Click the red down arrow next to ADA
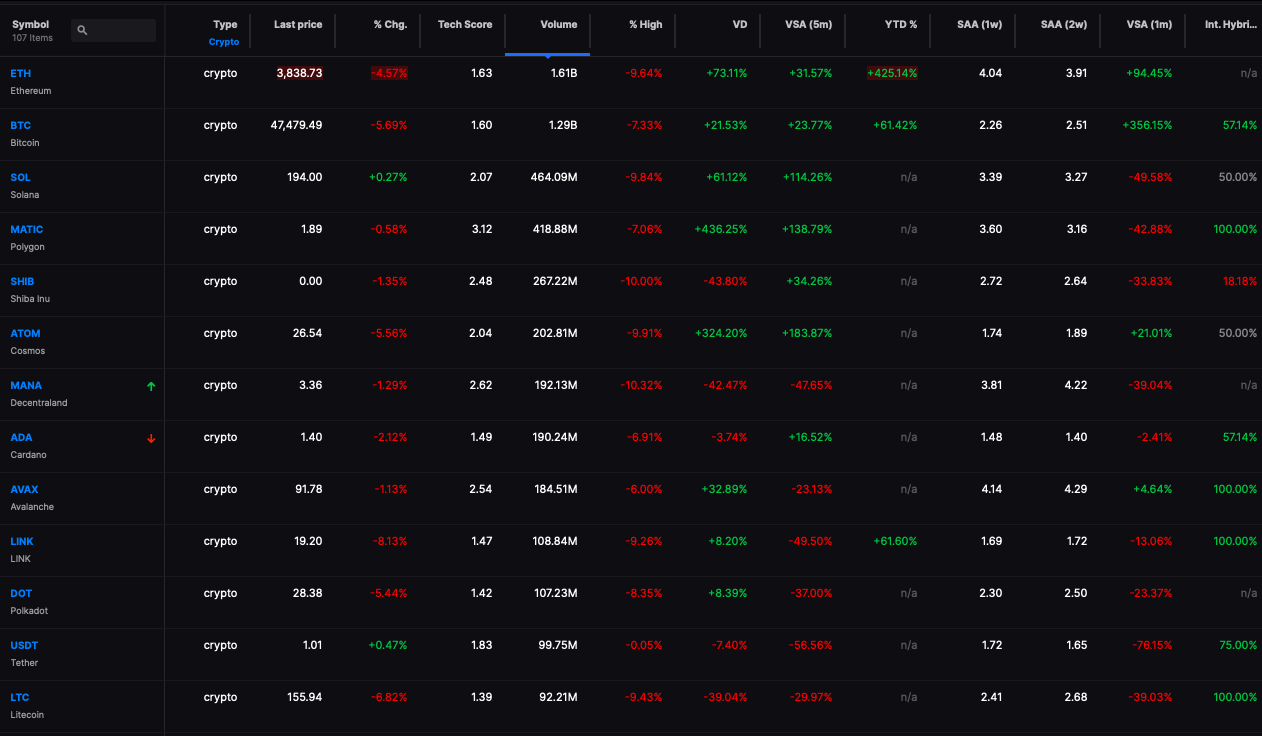 151,438
